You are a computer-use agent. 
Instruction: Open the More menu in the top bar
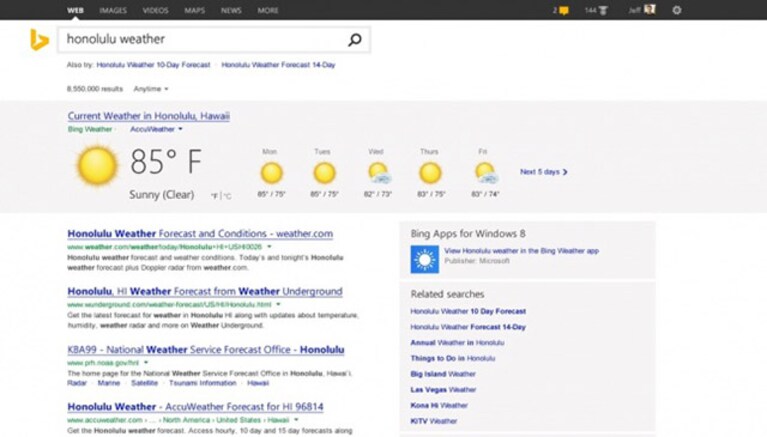(x=268, y=10)
